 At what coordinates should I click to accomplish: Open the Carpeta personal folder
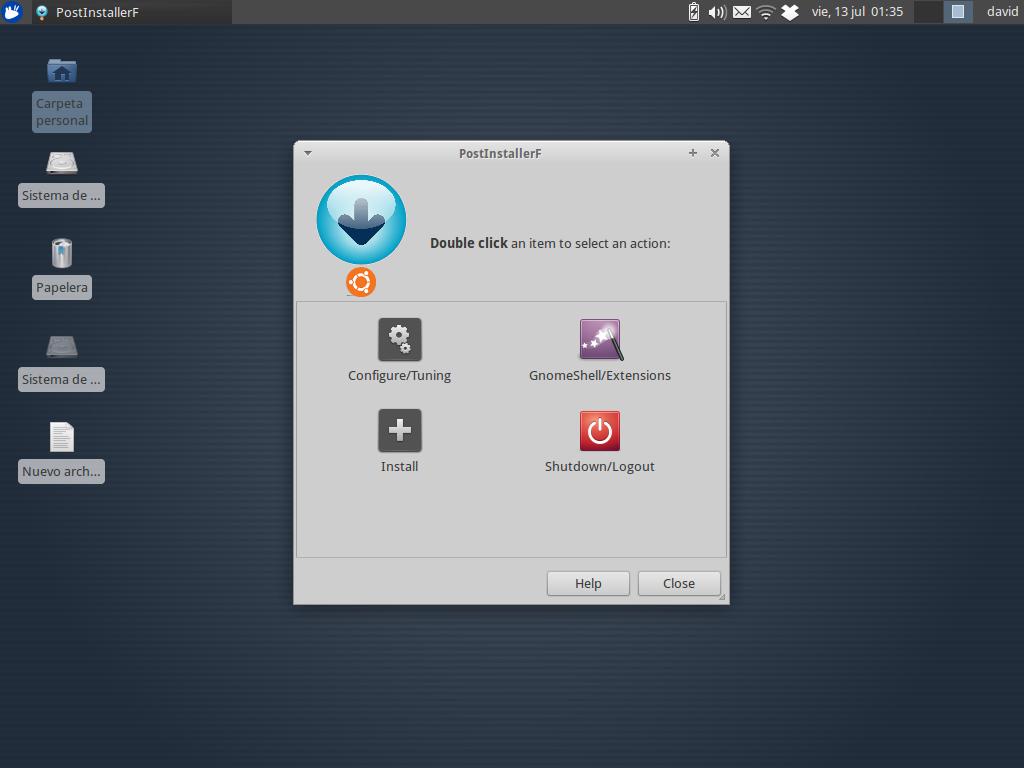point(61,71)
